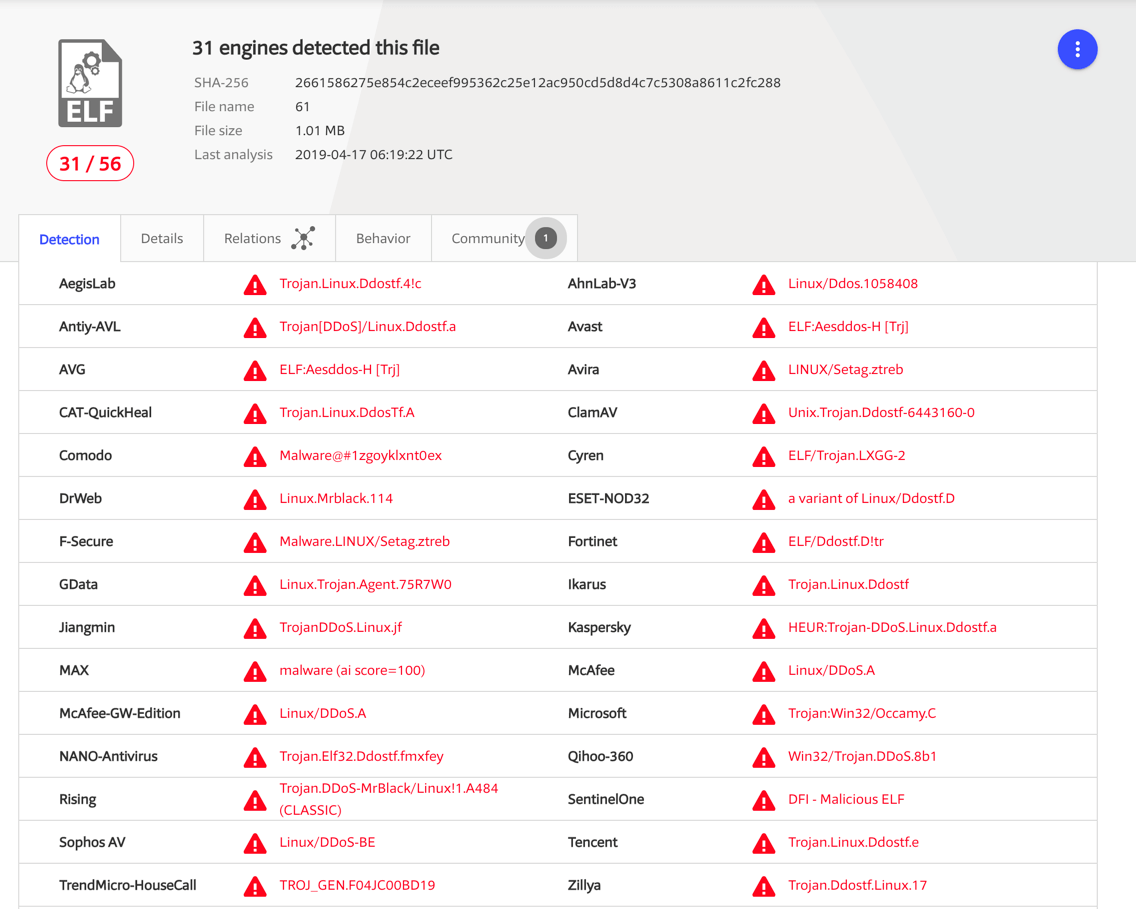
Task: Switch to the Community tab
Action: [488, 238]
